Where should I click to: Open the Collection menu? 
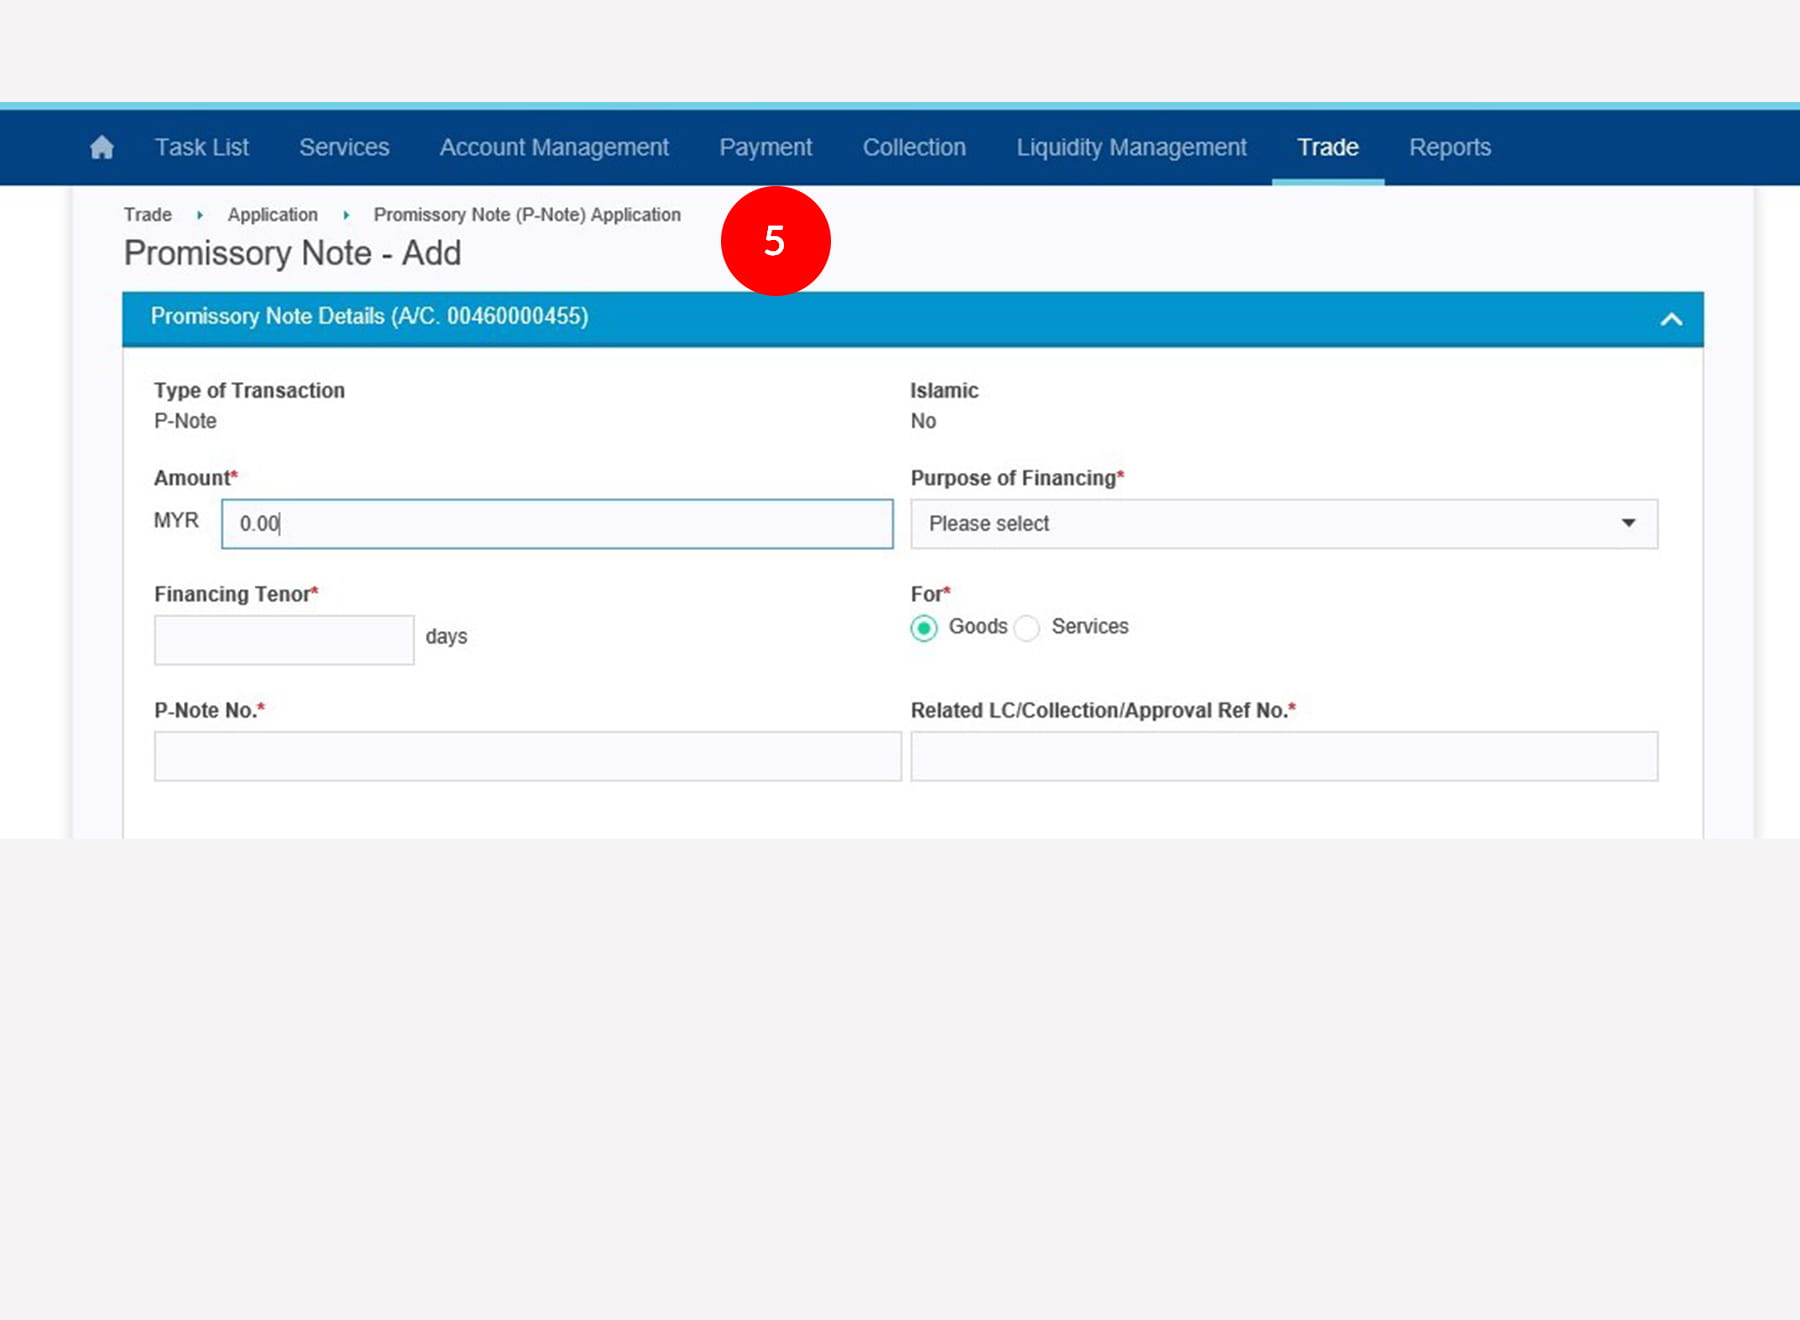(914, 148)
